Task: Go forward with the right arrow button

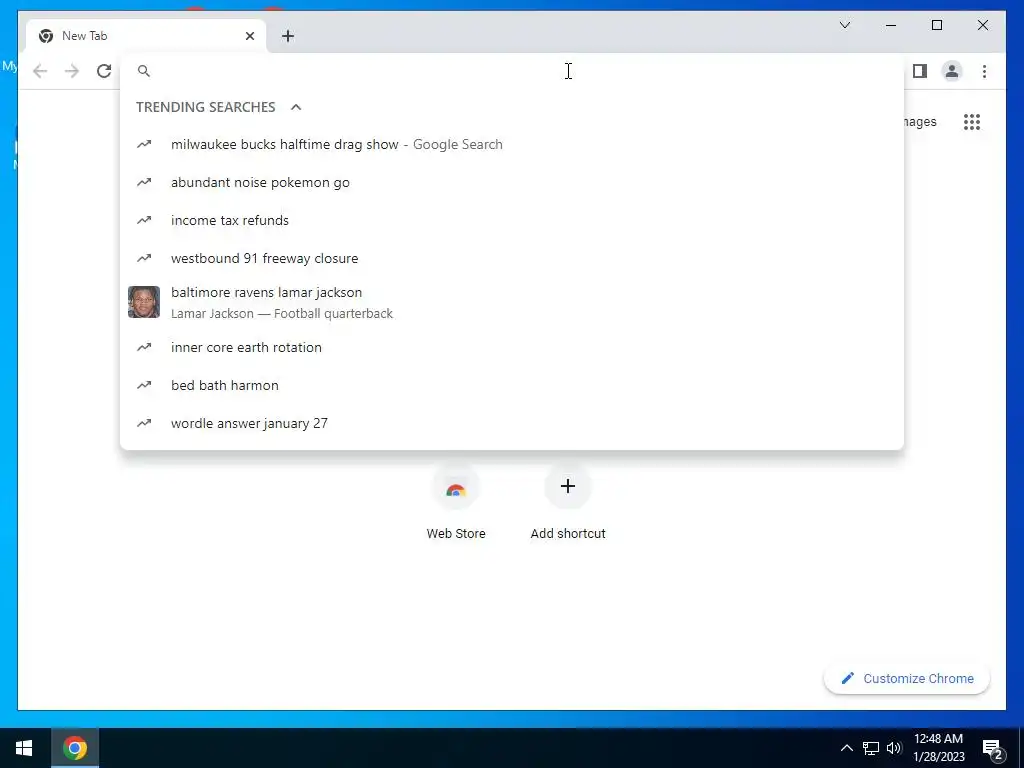Action: [72, 71]
